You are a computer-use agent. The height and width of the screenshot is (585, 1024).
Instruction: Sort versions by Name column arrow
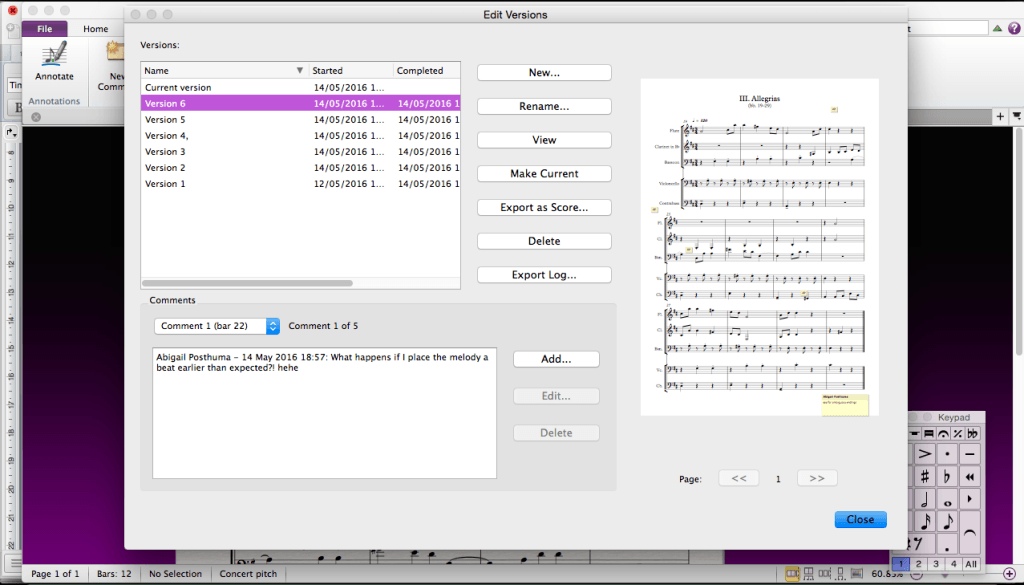pos(300,71)
